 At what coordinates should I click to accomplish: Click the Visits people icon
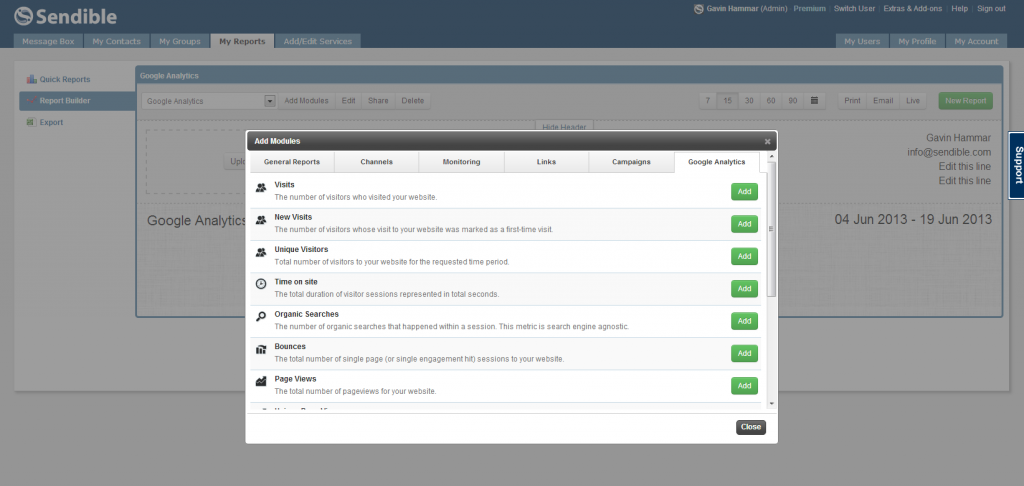coord(261,187)
